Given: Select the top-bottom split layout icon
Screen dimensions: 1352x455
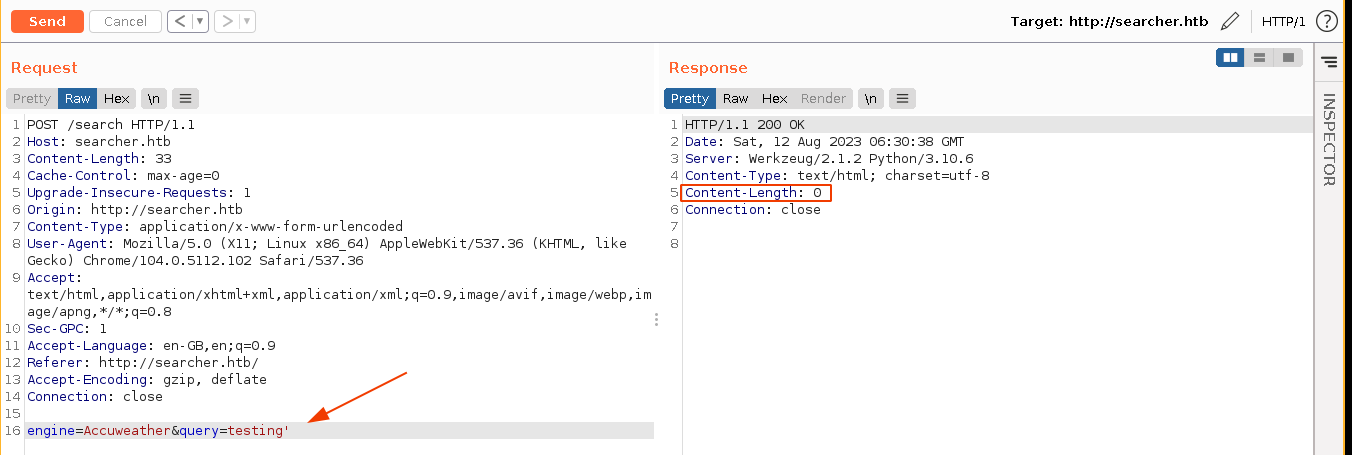Looking at the screenshot, I should pos(1259,58).
